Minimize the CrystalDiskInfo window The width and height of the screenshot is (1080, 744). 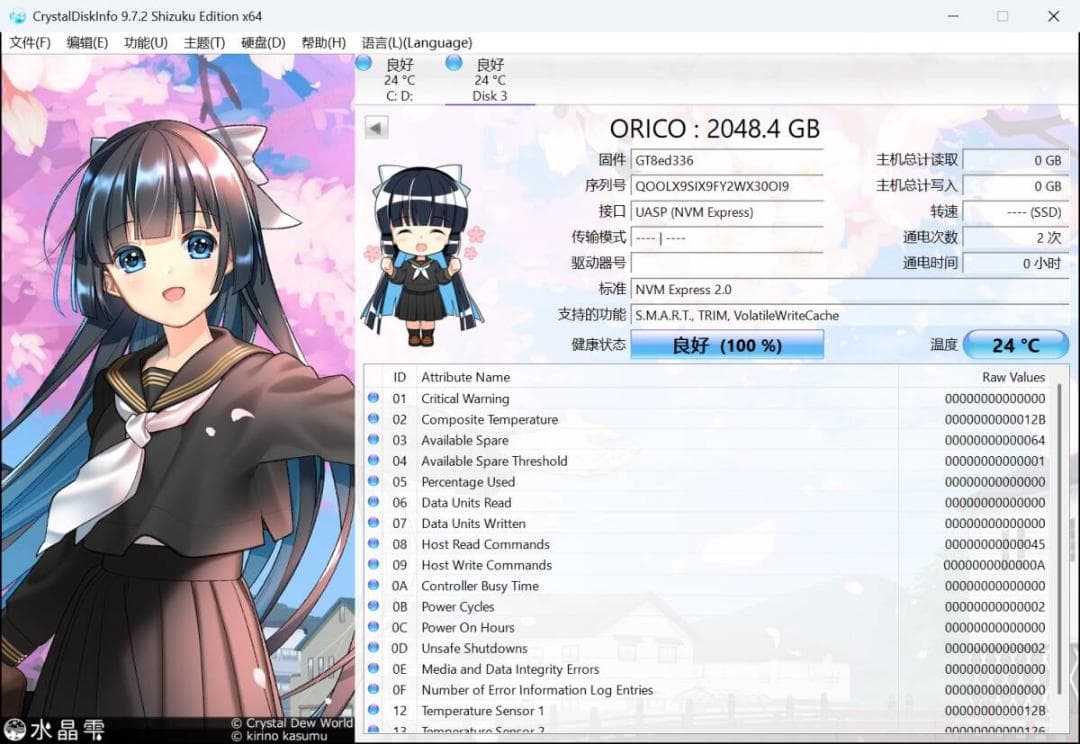coord(953,16)
